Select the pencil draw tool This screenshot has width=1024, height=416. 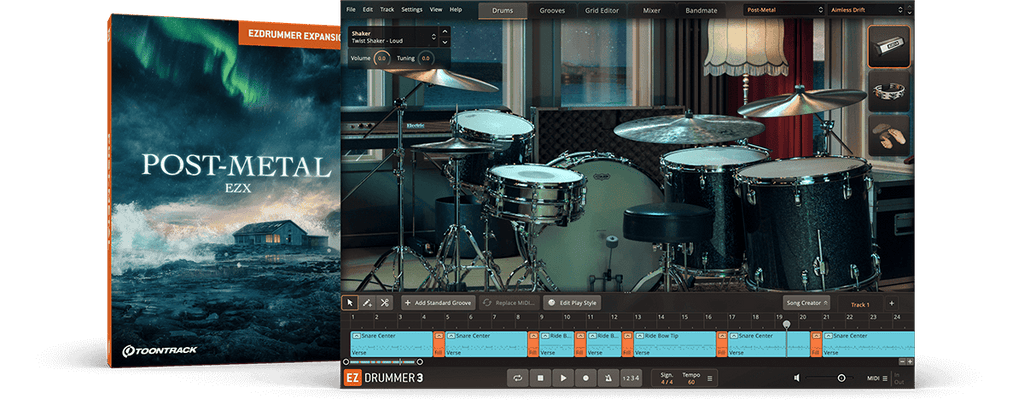coord(367,303)
